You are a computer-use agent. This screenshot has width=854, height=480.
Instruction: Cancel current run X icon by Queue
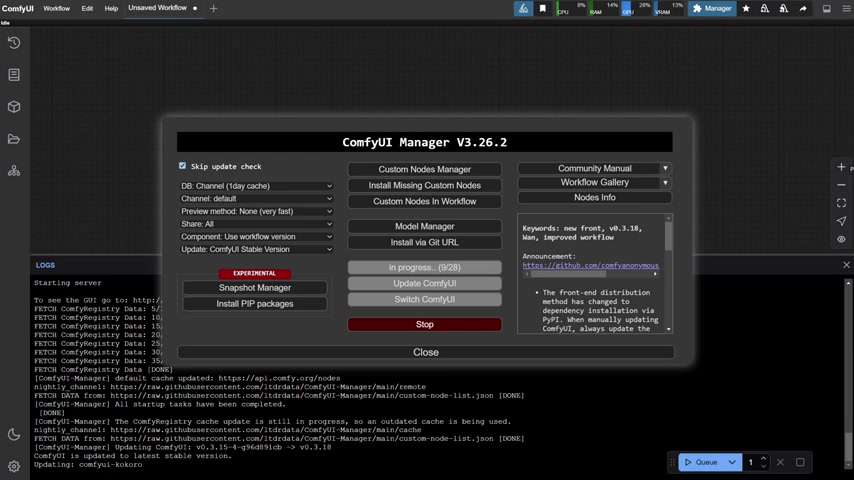[780, 462]
